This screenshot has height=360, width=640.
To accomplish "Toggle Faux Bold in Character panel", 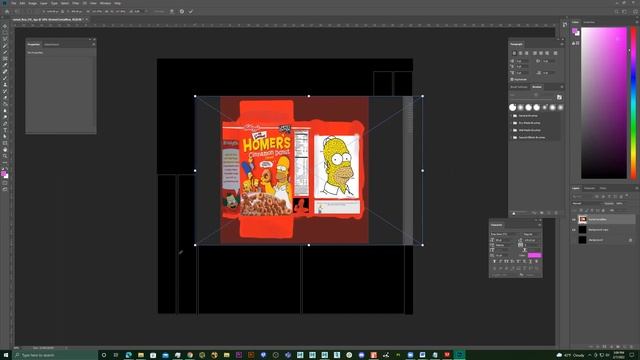I will 495,261.
